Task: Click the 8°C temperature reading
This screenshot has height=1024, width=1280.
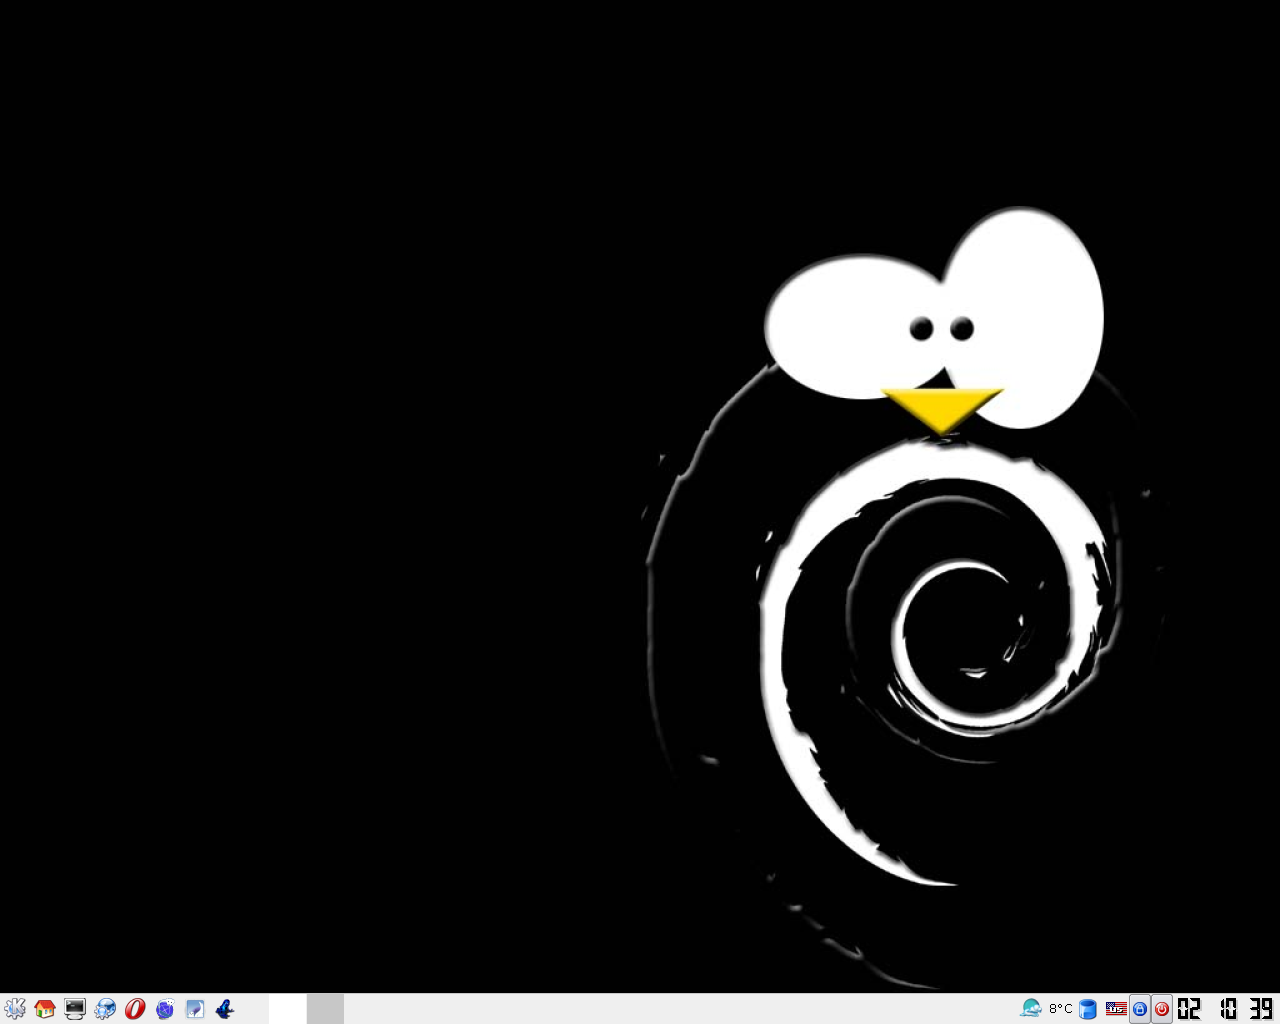Action: point(1060,1009)
